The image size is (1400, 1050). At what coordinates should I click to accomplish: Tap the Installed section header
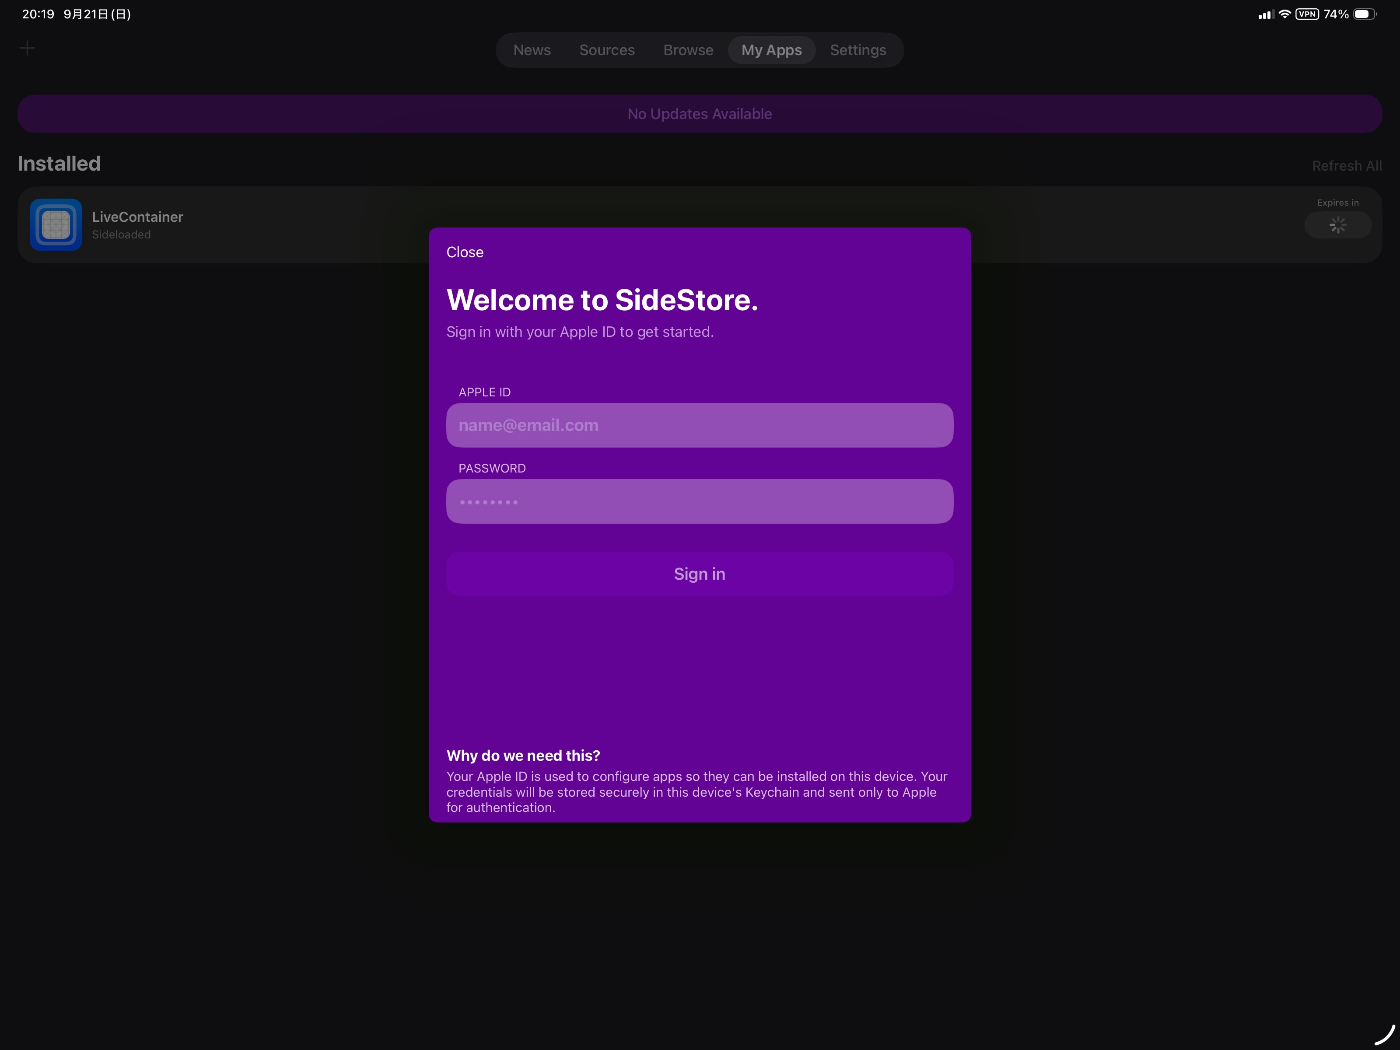point(59,164)
